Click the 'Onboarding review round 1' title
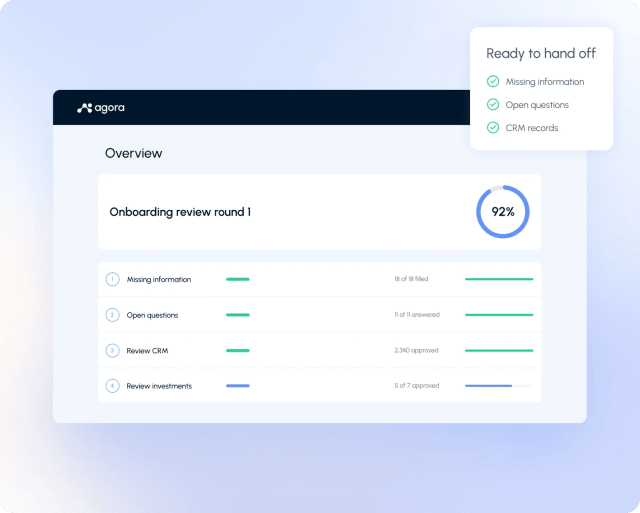The height and width of the screenshot is (513, 640). point(180,212)
